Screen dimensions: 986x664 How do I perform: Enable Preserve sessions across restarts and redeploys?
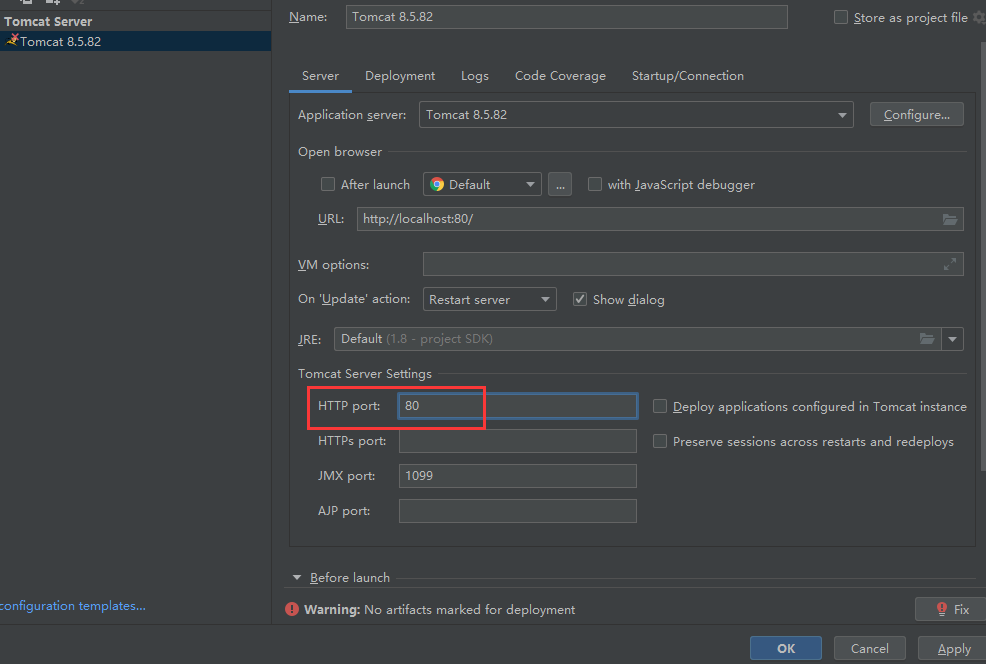660,441
